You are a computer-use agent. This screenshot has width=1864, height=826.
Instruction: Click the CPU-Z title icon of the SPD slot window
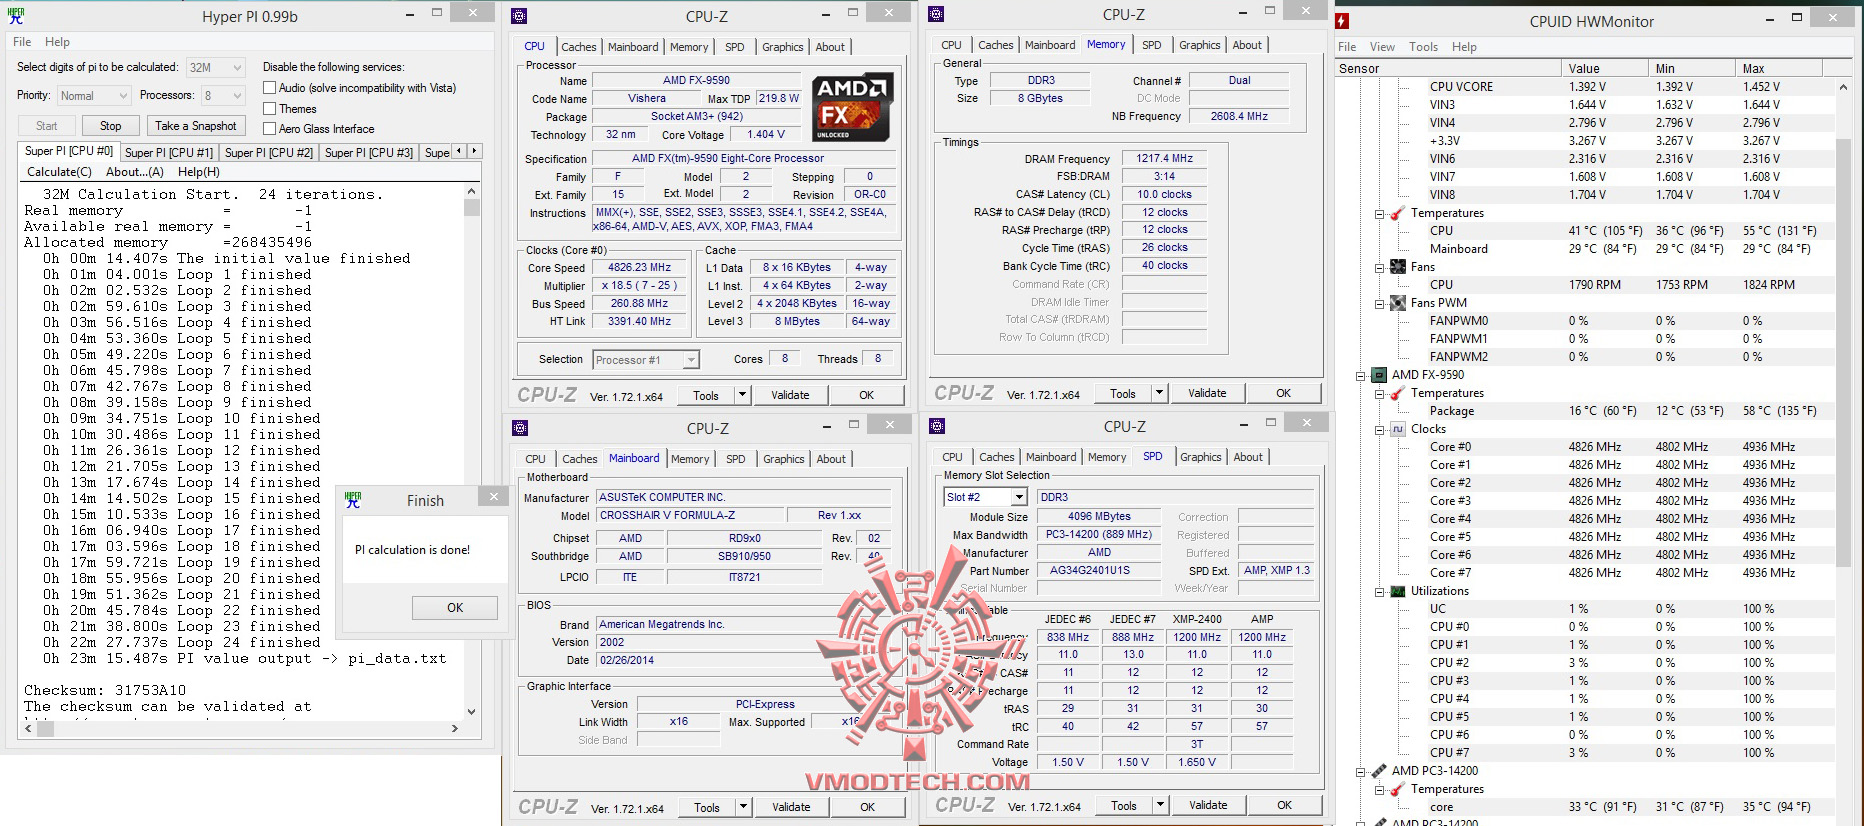[x=937, y=426]
